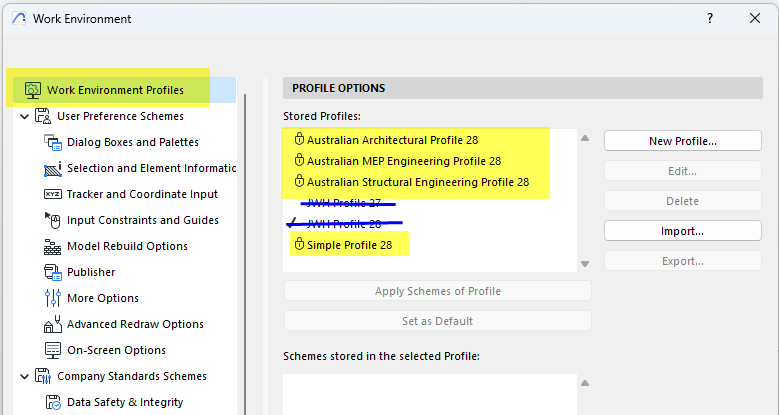This screenshot has height=415, width=779.
Task: Click the More Options sliders icon
Action: [x=53, y=298]
